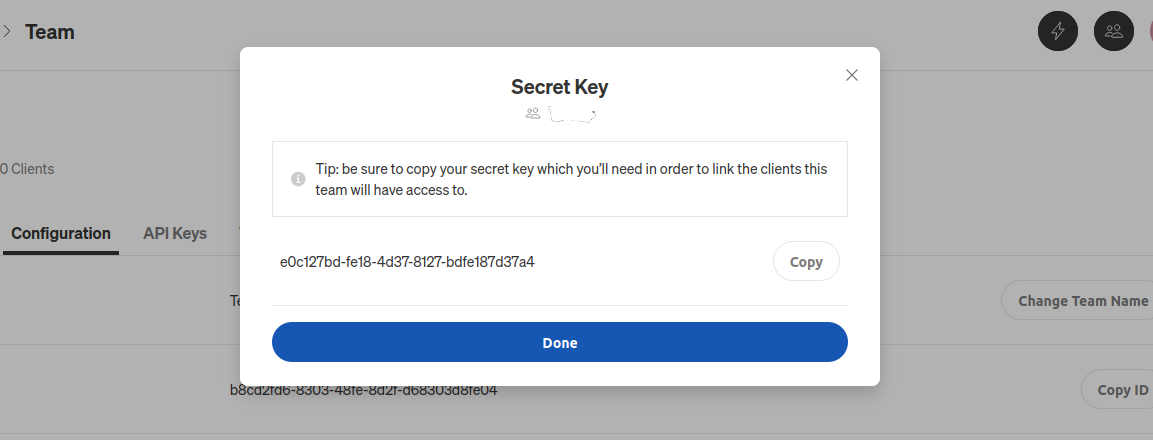Image resolution: width=1153 pixels, height=440 pixels.
Task: Click the Change Team Name button
Action: coord(1077,300)
